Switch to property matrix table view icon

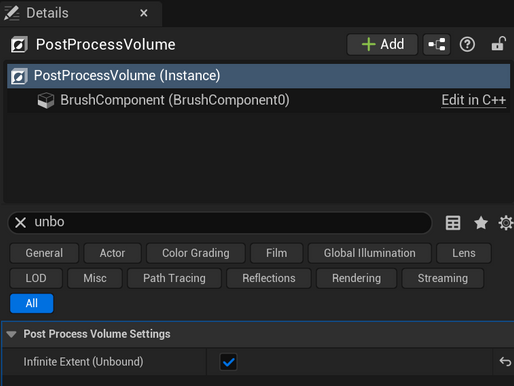coord(453,223)
